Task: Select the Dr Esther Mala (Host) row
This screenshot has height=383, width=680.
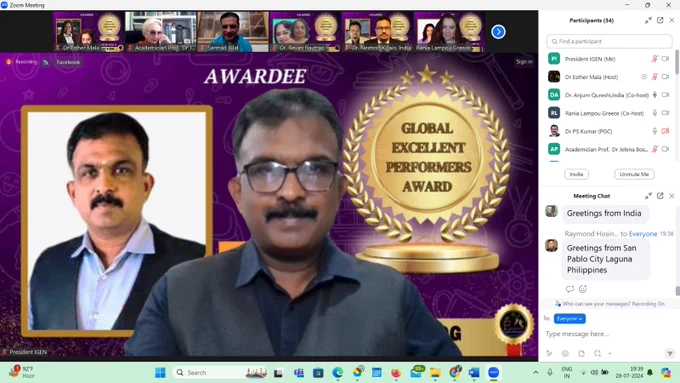Action: pyautogui.click(x=609, y=77)
